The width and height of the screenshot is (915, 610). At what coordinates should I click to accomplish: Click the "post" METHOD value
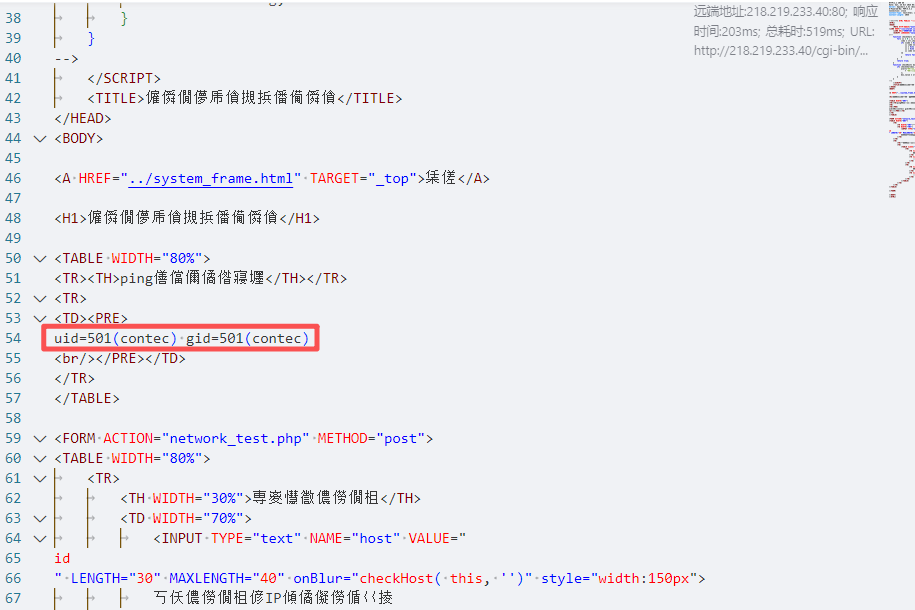click(400, 438)
